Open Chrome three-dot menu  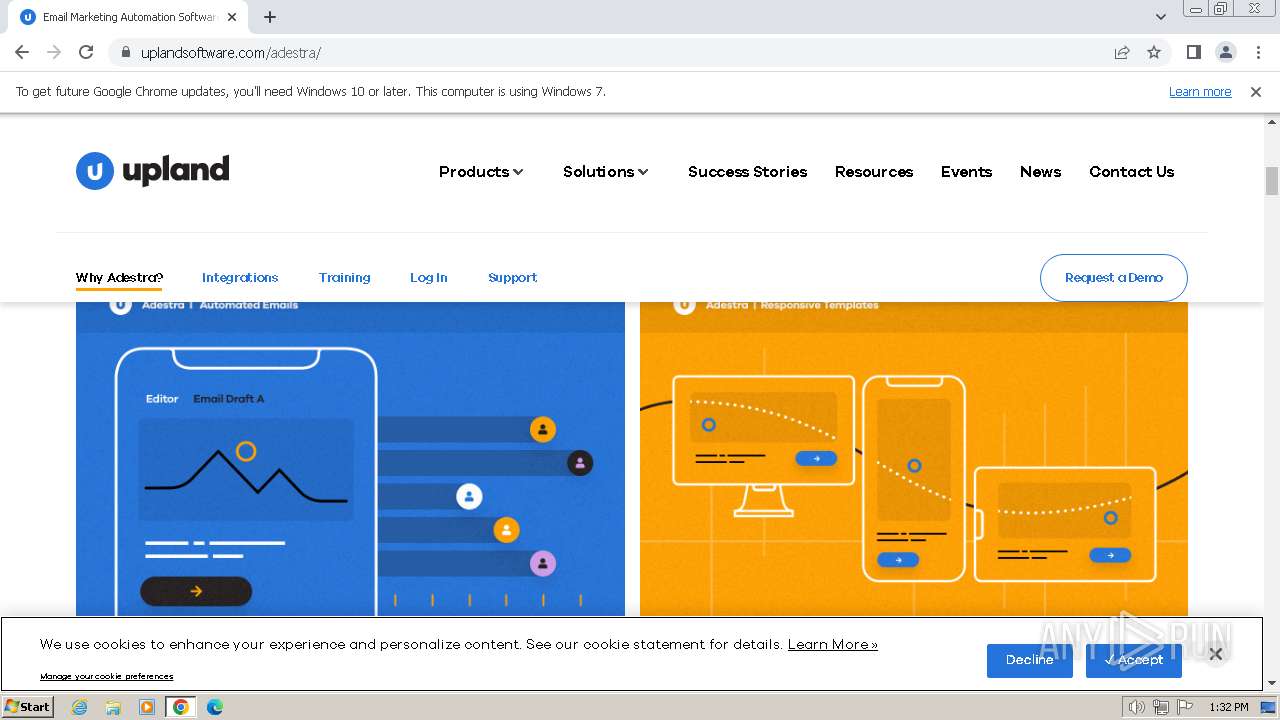[x=1258, y=52]
